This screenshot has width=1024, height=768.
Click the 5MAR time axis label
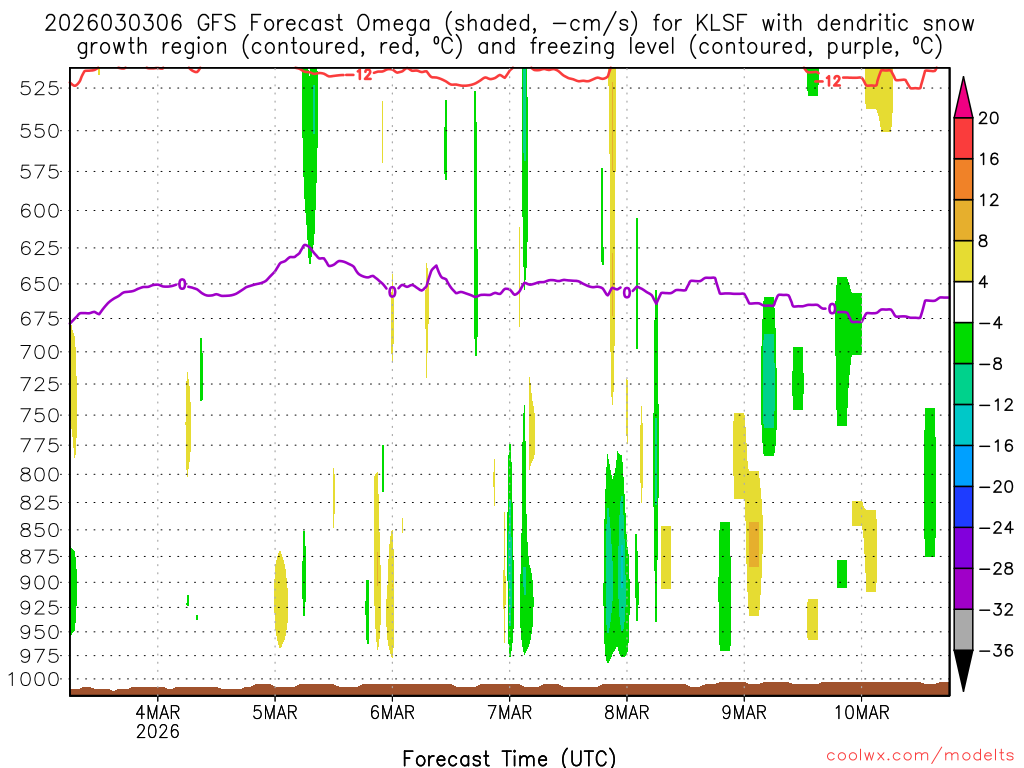pyautogui.click(x=275, y=712)
